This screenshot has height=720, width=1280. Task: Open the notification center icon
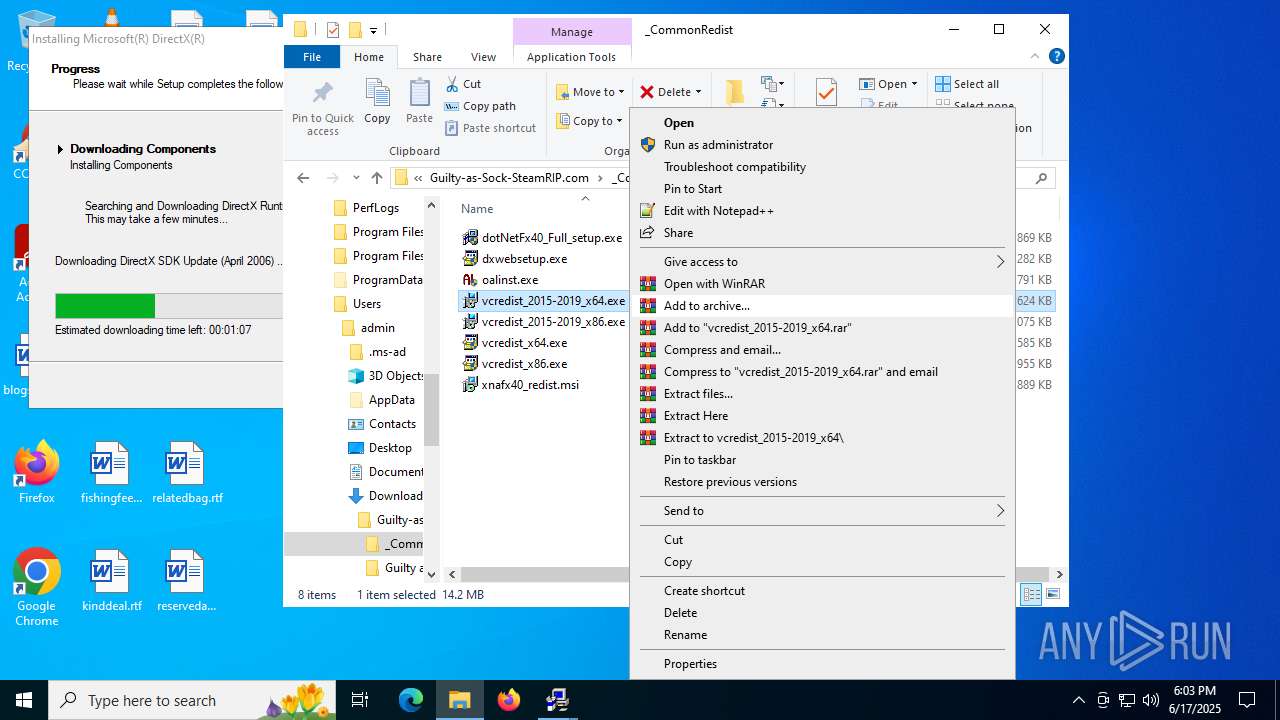pyautogui.click(x=1247, y=700)
